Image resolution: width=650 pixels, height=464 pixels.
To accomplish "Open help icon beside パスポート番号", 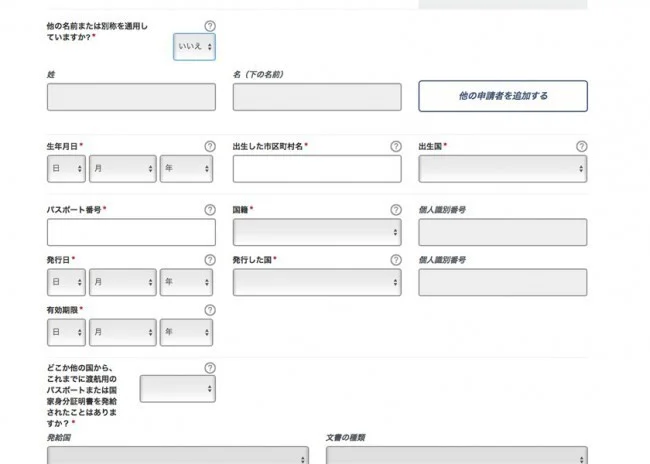I will [x=210, y=210].
